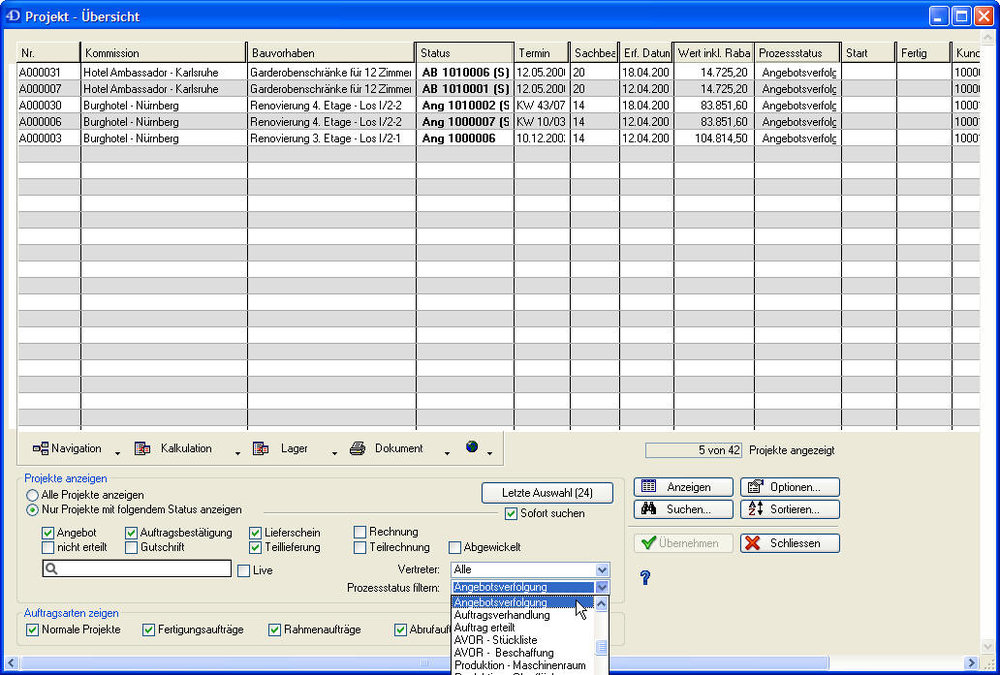Click the globe icon in toolbar
This screenshot has width=1000, height=675.
[472, 447]
